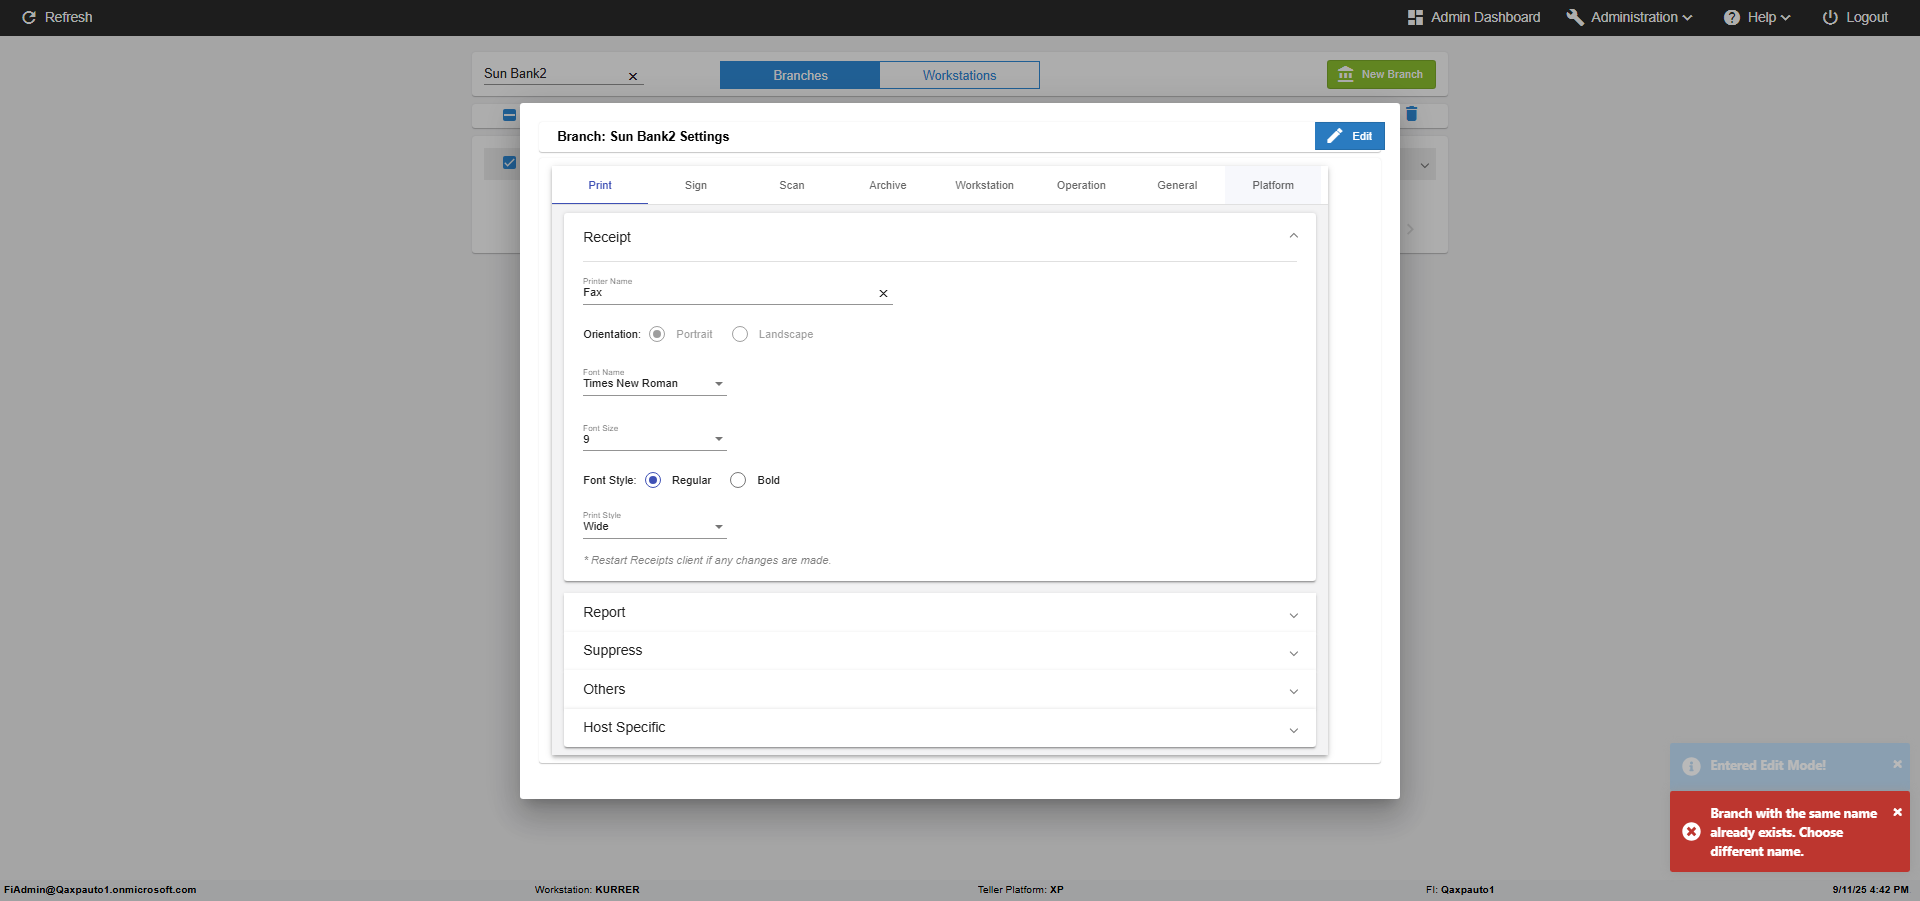Click the bank icon on New Branch
The height and width of the screenshot is (901, 1920).
click(x=1346, y=74)
